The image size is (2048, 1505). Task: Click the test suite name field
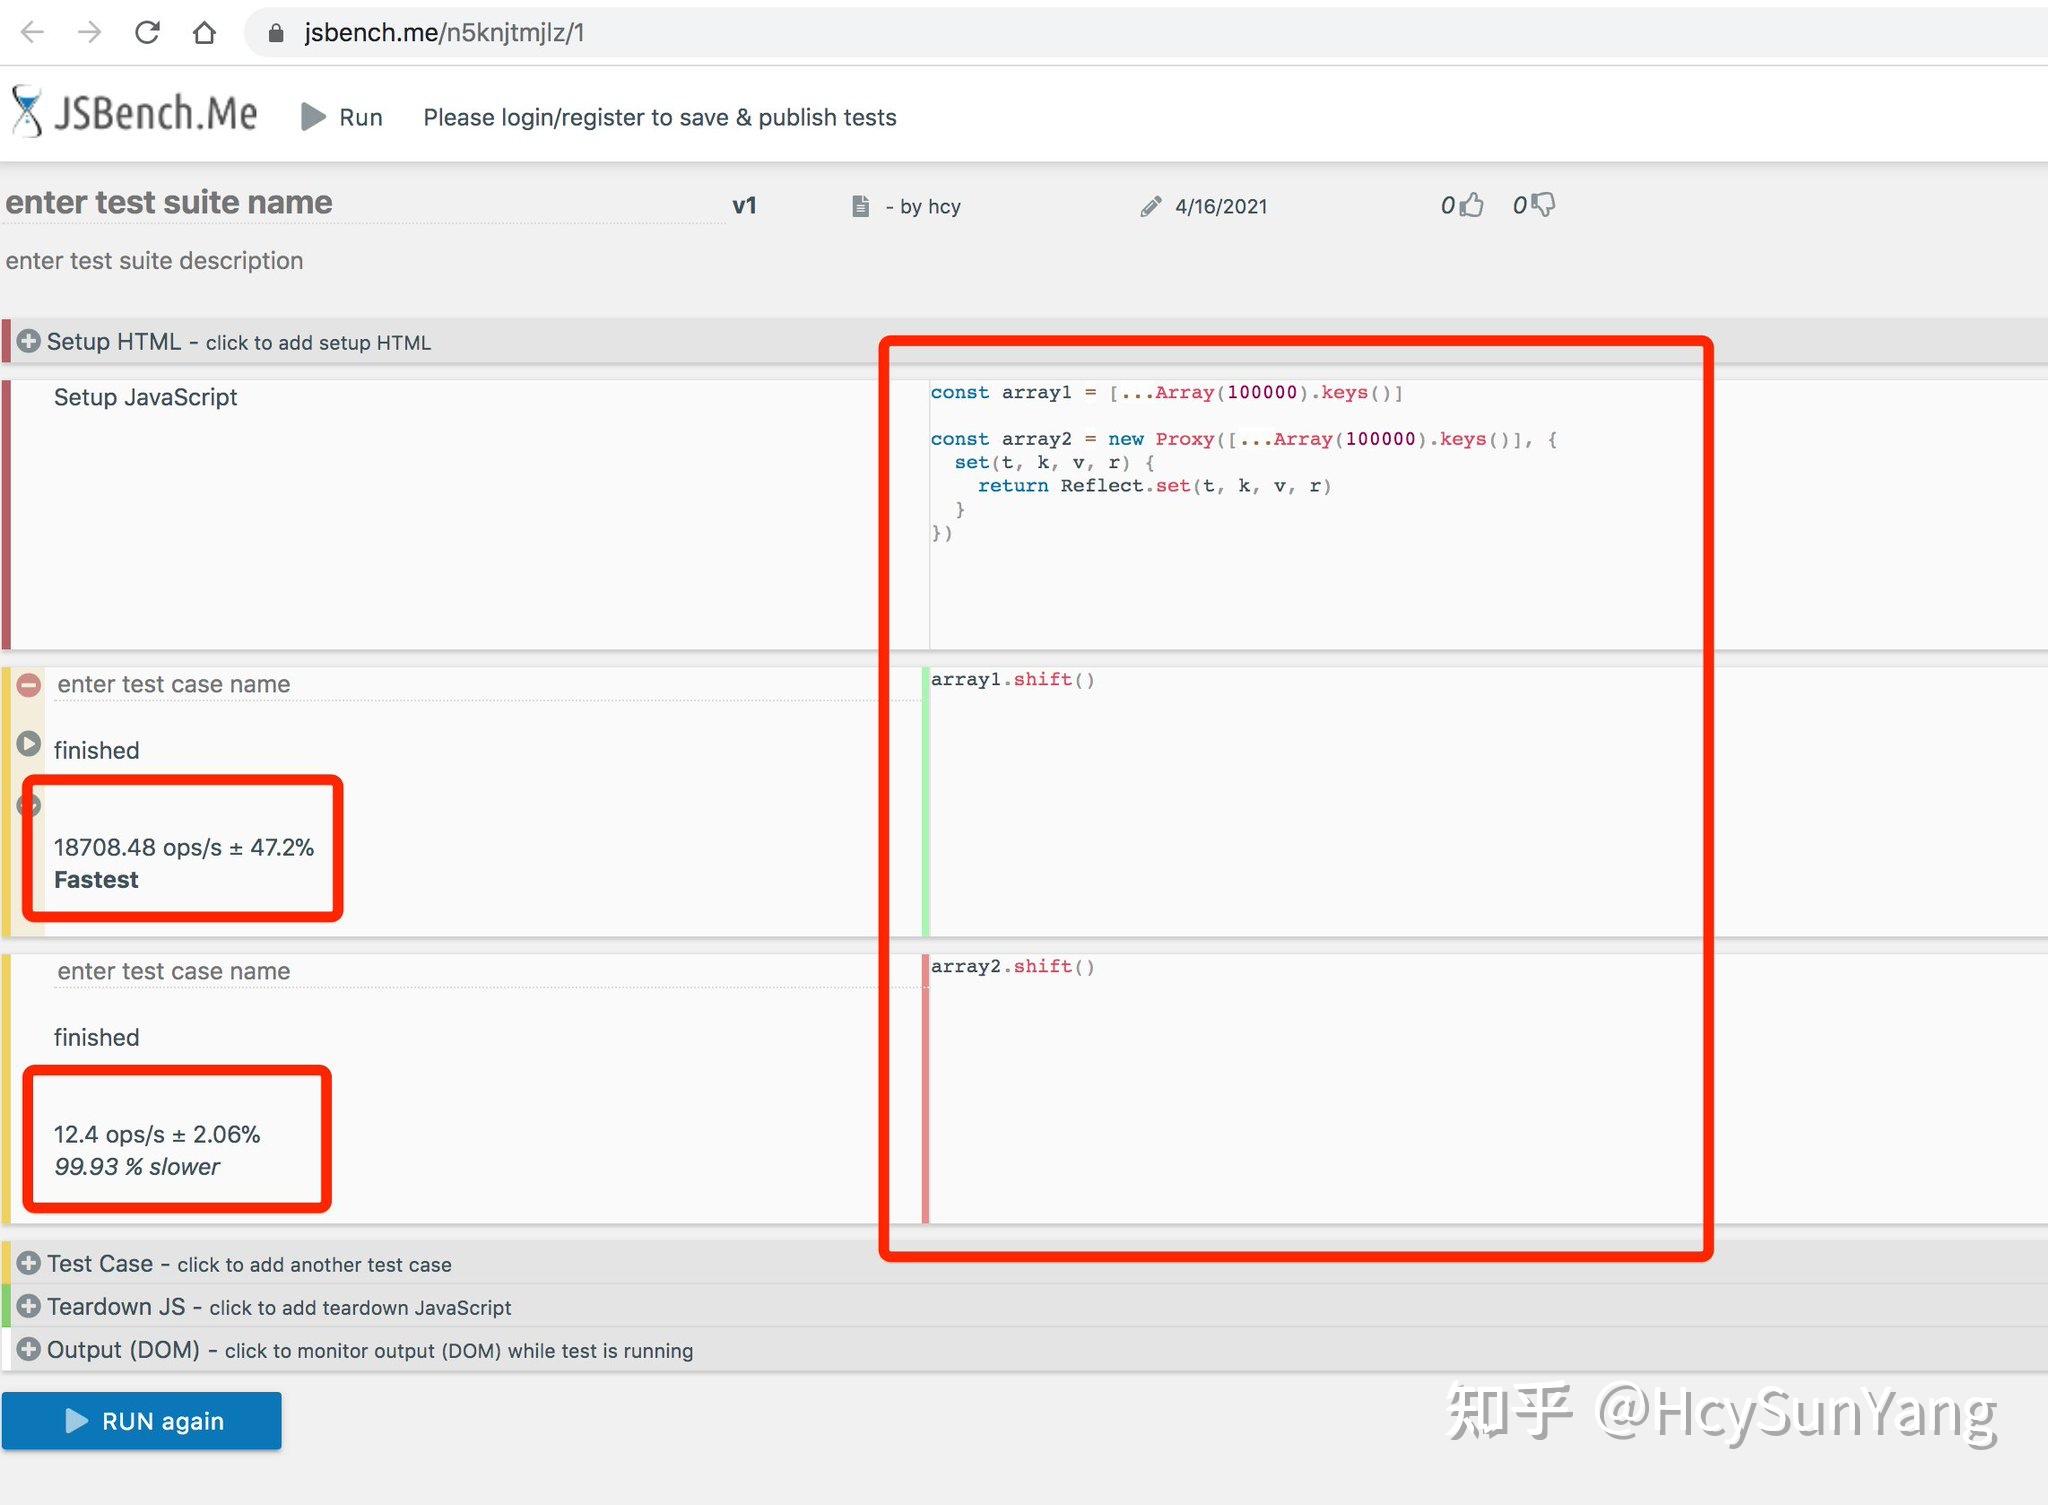point(365,202)
